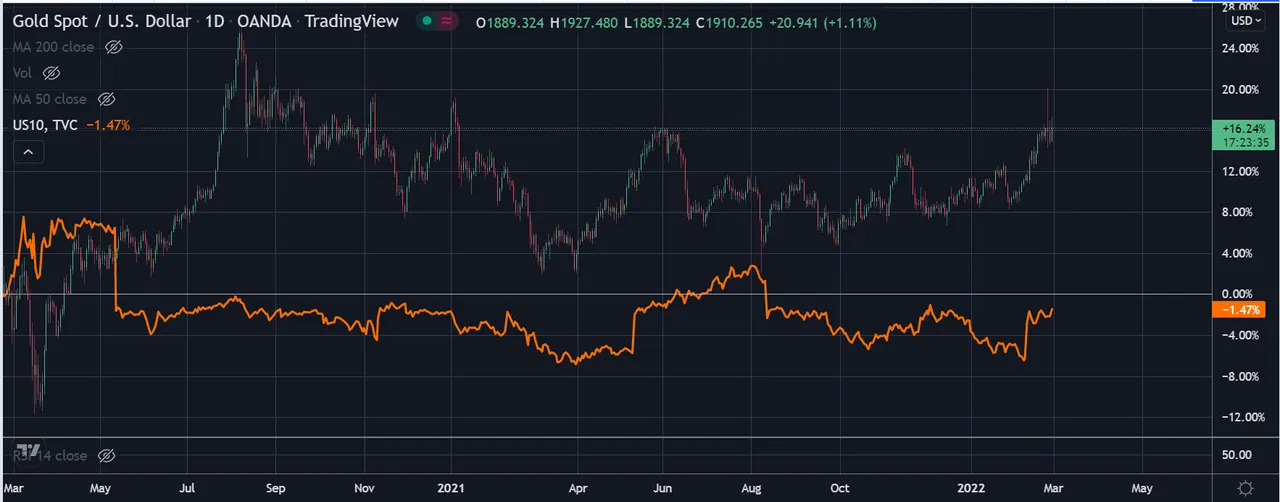Click the Nov label on the time axis

click(x=364, y=489)
